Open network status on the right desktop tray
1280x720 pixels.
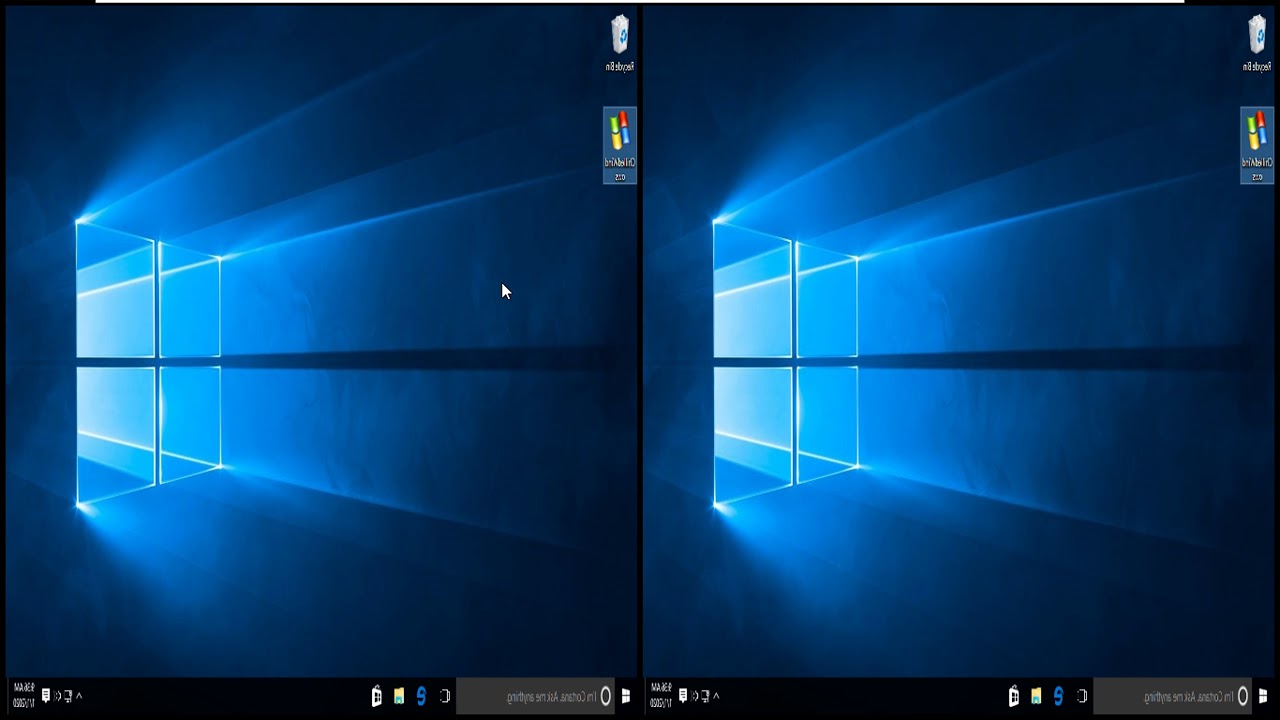click(x=705, y=696)
